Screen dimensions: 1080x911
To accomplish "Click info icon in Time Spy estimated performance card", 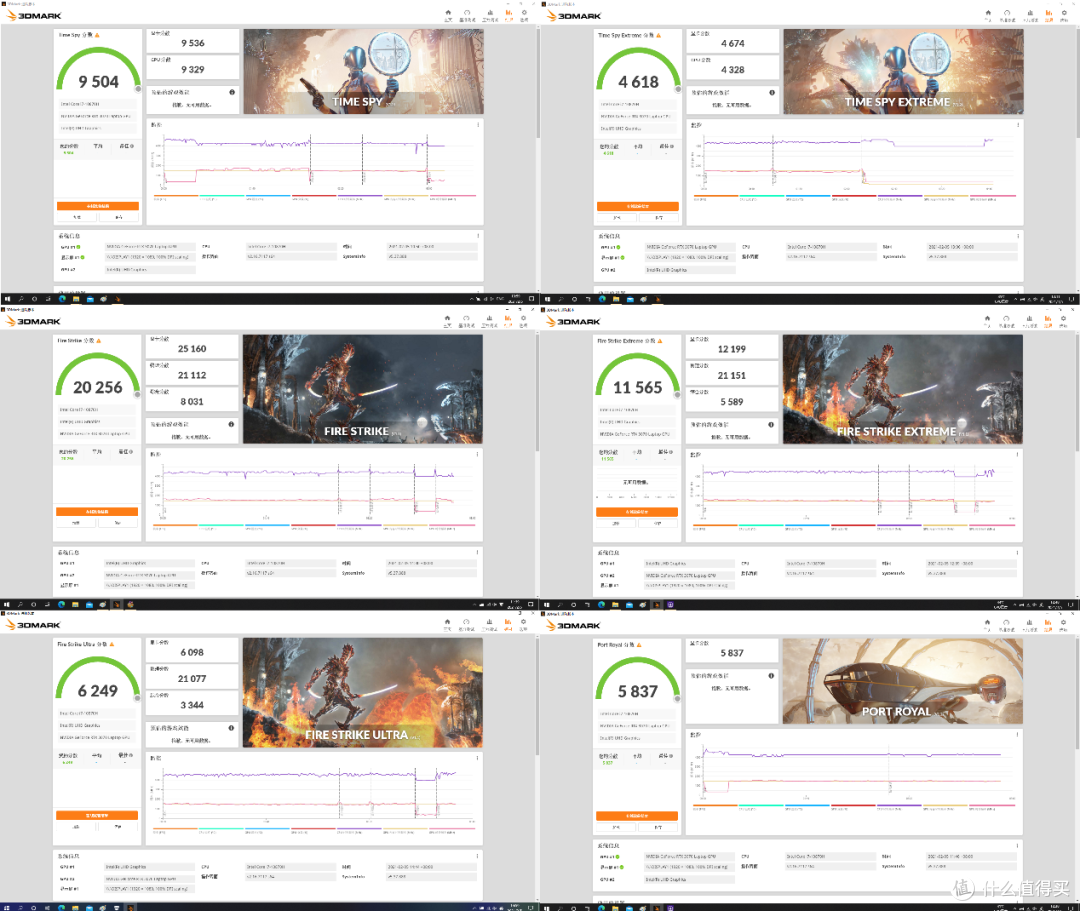I will [232, 92].
